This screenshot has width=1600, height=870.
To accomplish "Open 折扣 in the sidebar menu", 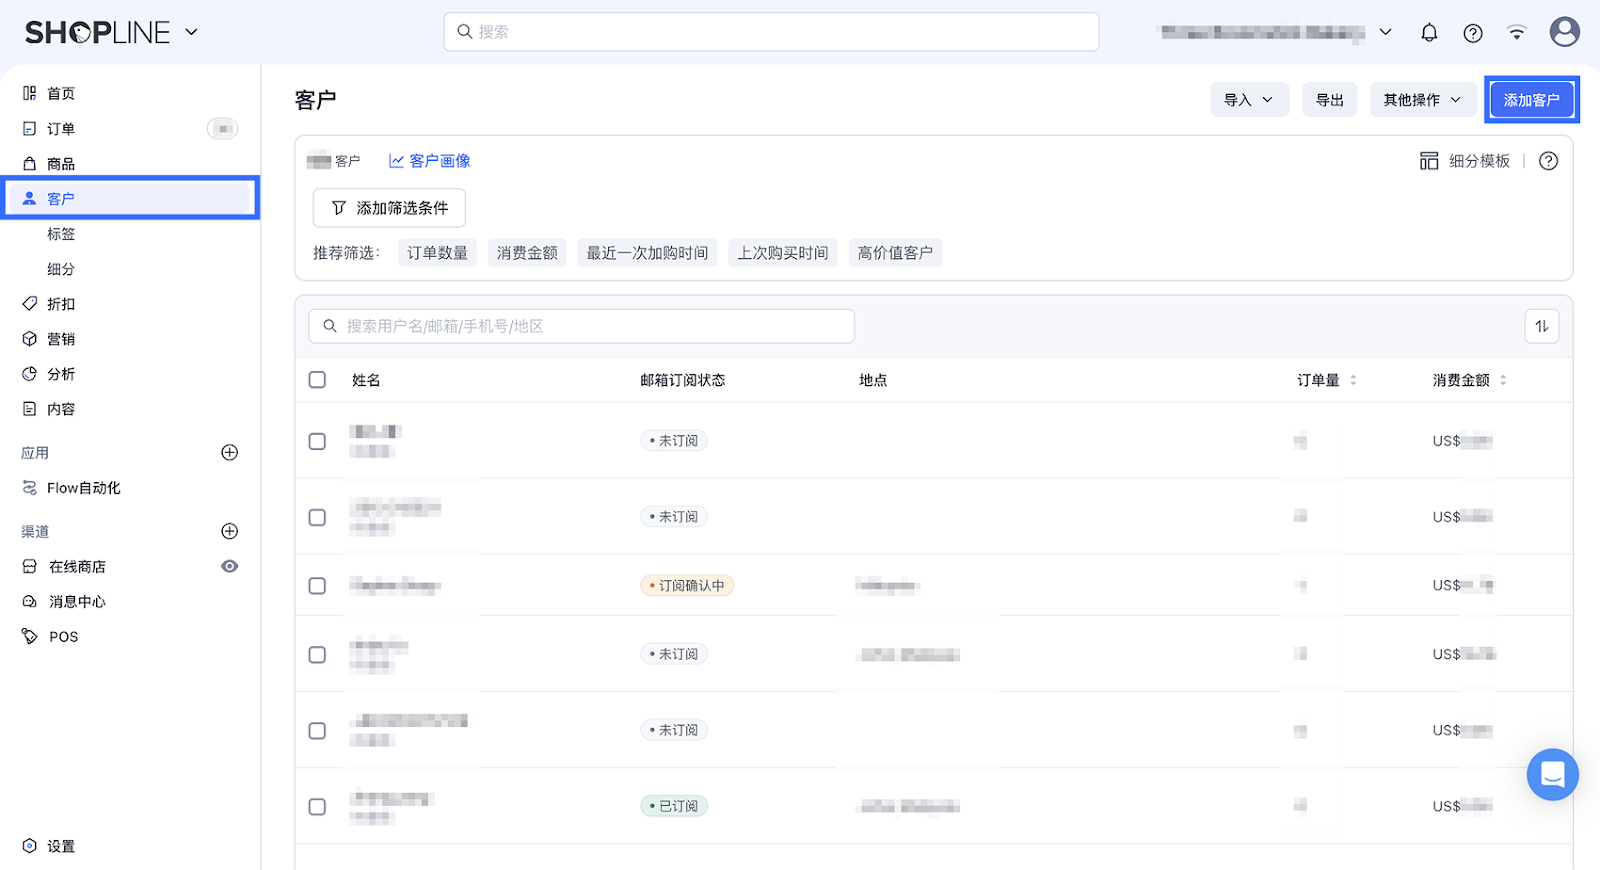I will 61,304.
